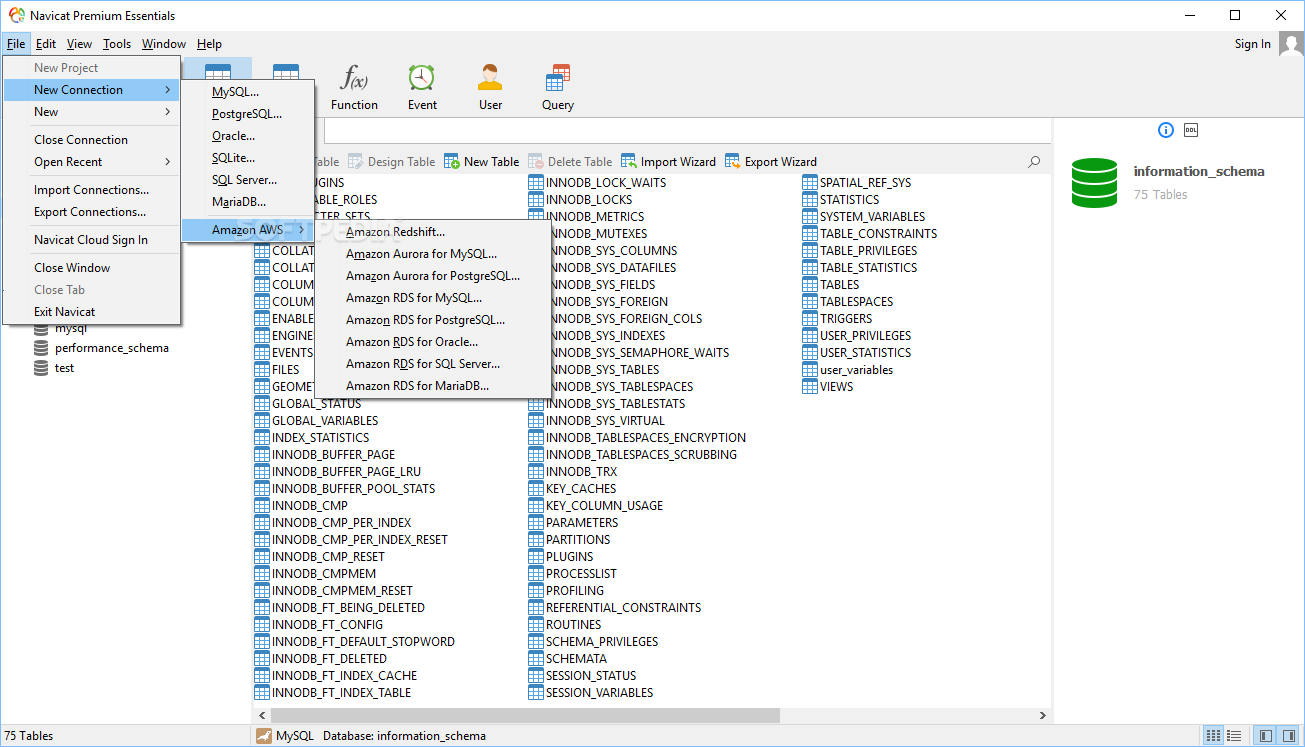
Task: Click Exit Navicat menu entry
Action: point(91,312)
